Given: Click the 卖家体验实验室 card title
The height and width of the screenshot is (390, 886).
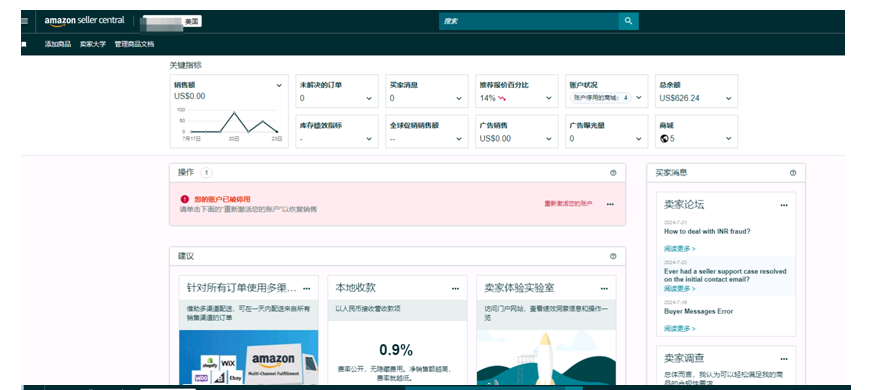Looking at the screenshot, I should (519, 288).
